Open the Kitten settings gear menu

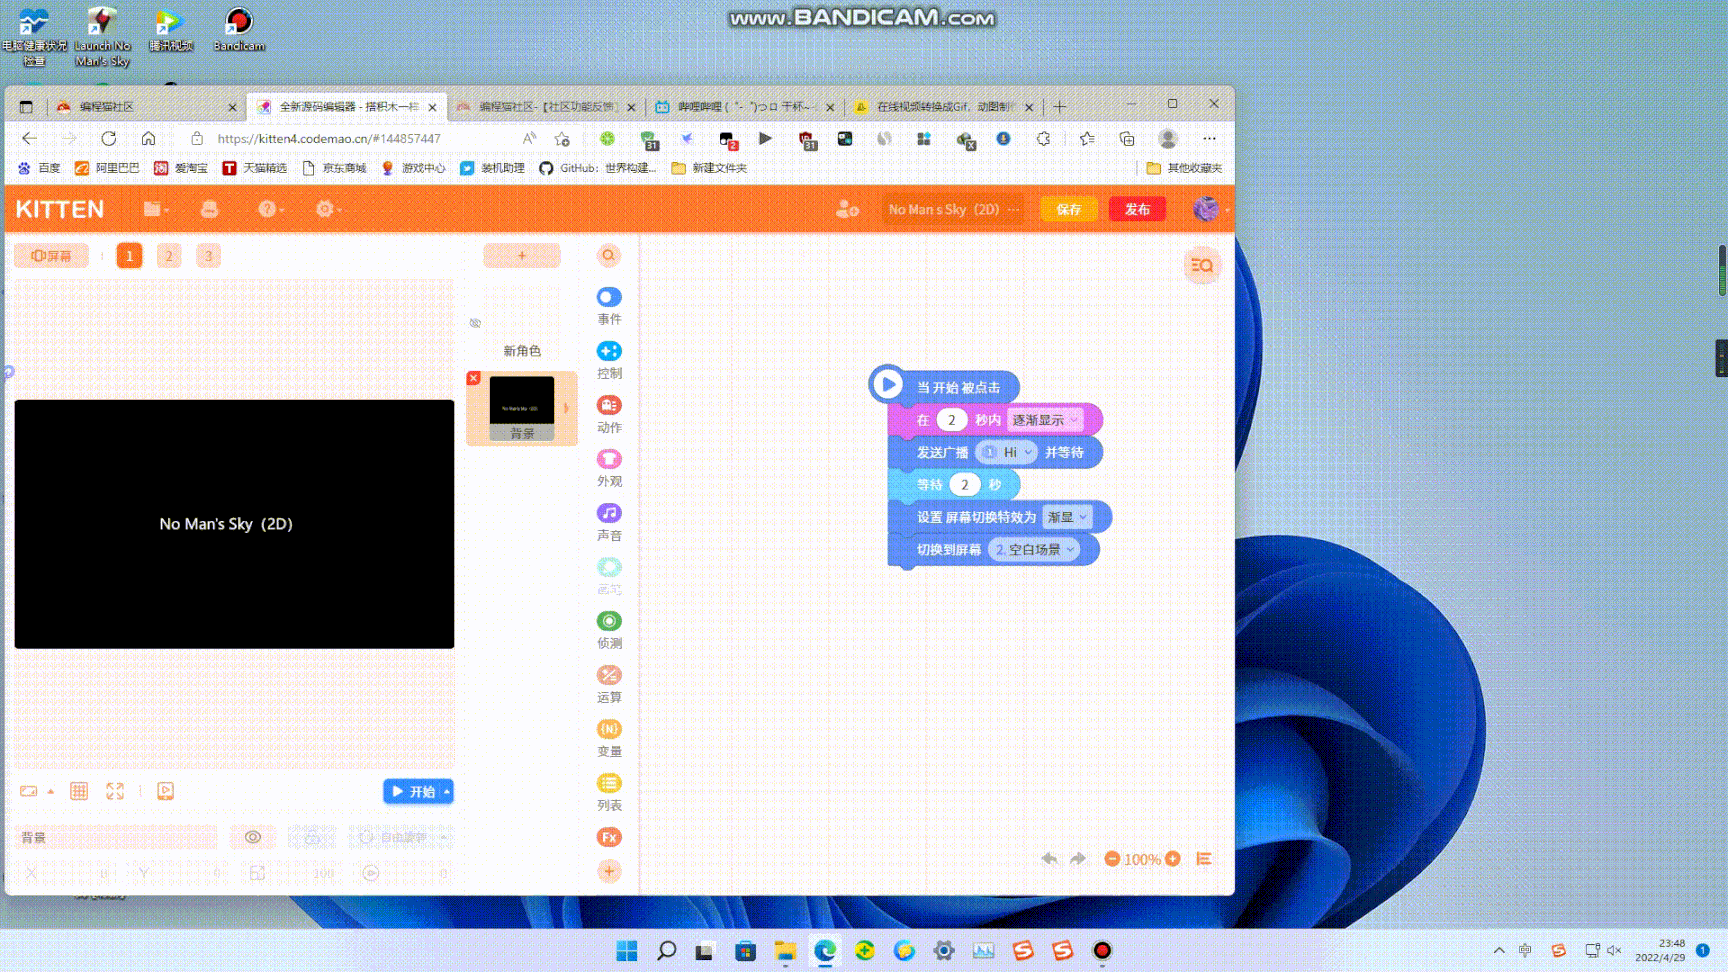[x=327, y=209]
